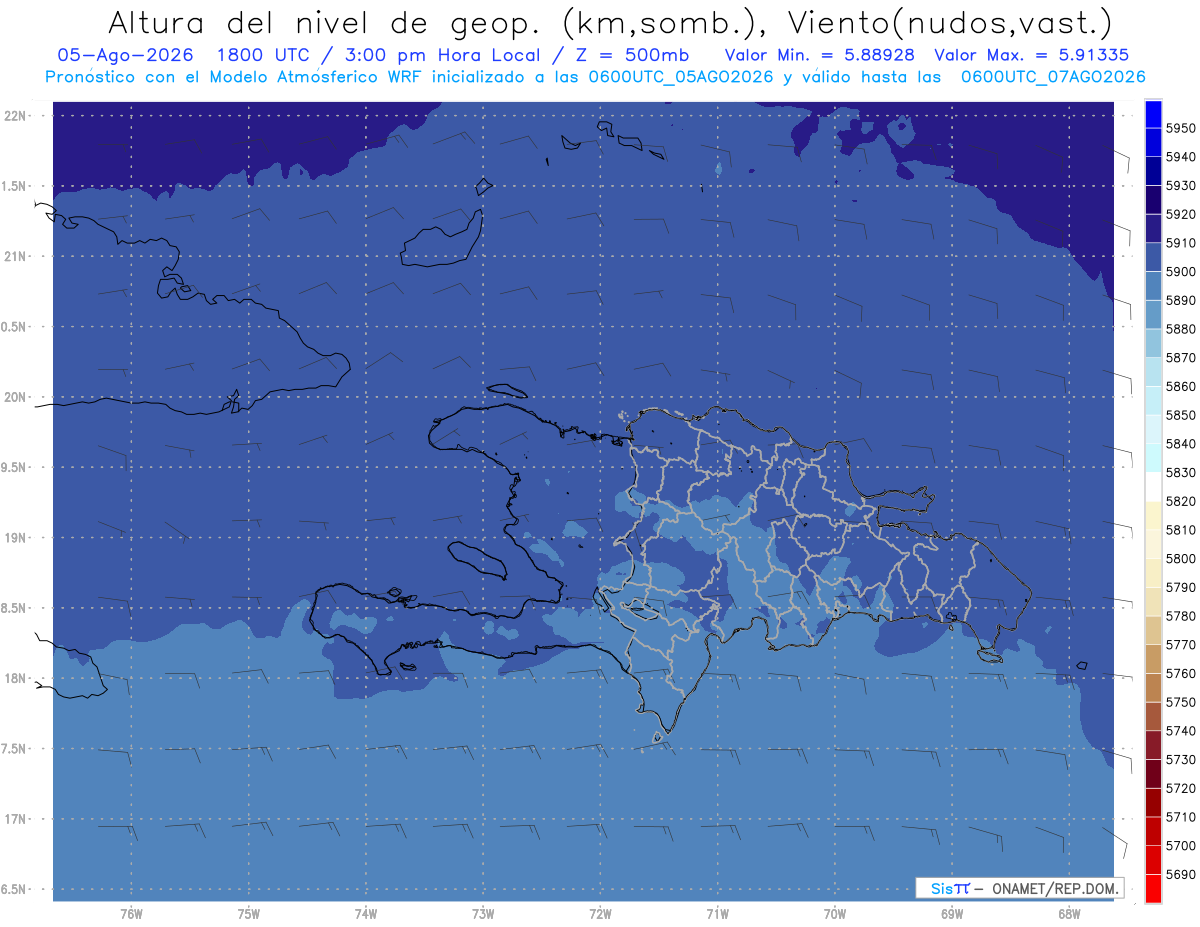Click the '5730' color bar label

pos(1181,760)
